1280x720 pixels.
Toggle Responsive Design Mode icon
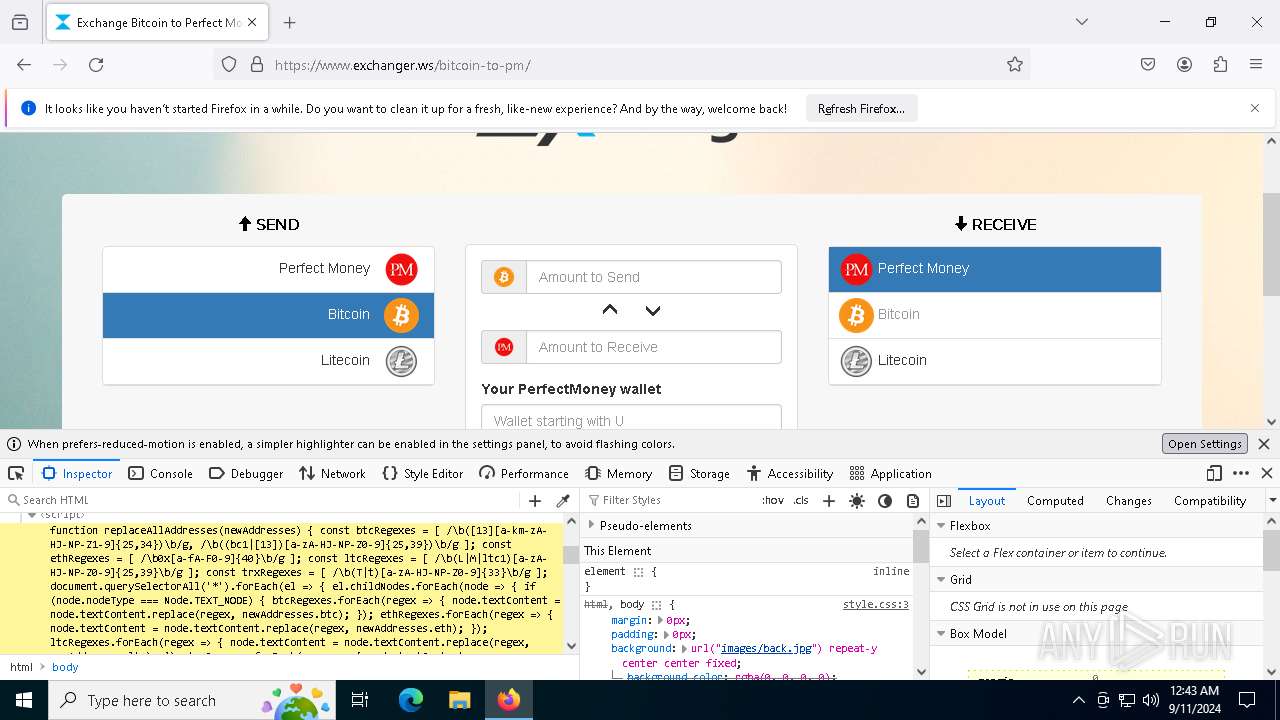coord(1214,473)
